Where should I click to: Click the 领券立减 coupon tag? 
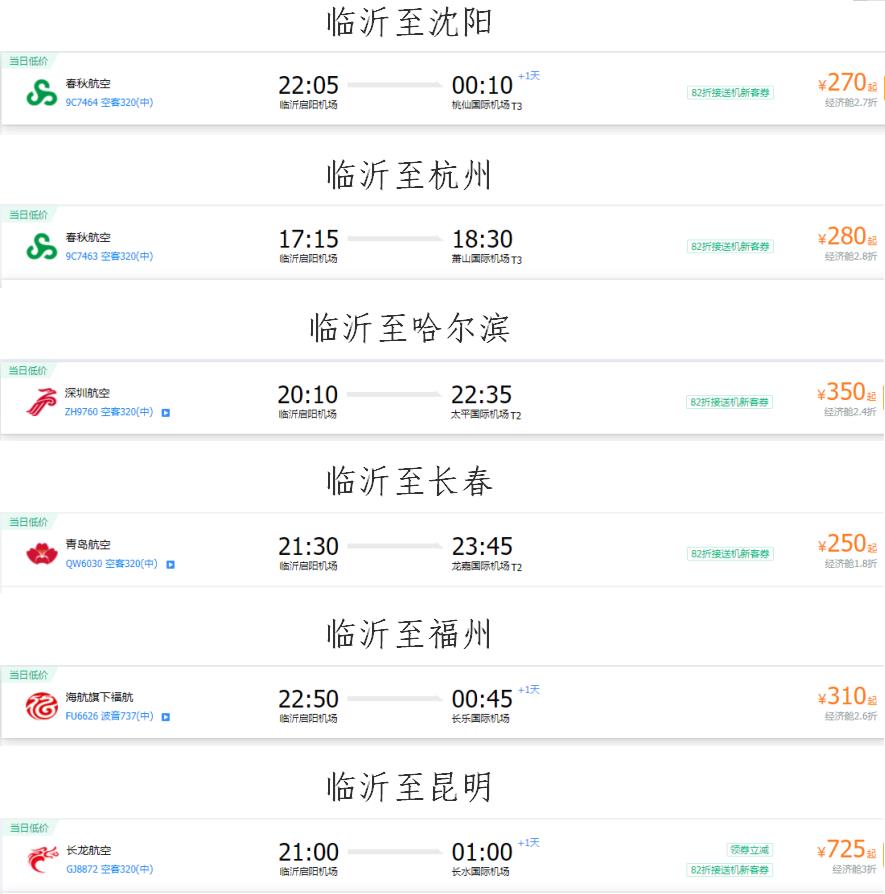pyautogui.click(x=749, y=850)
